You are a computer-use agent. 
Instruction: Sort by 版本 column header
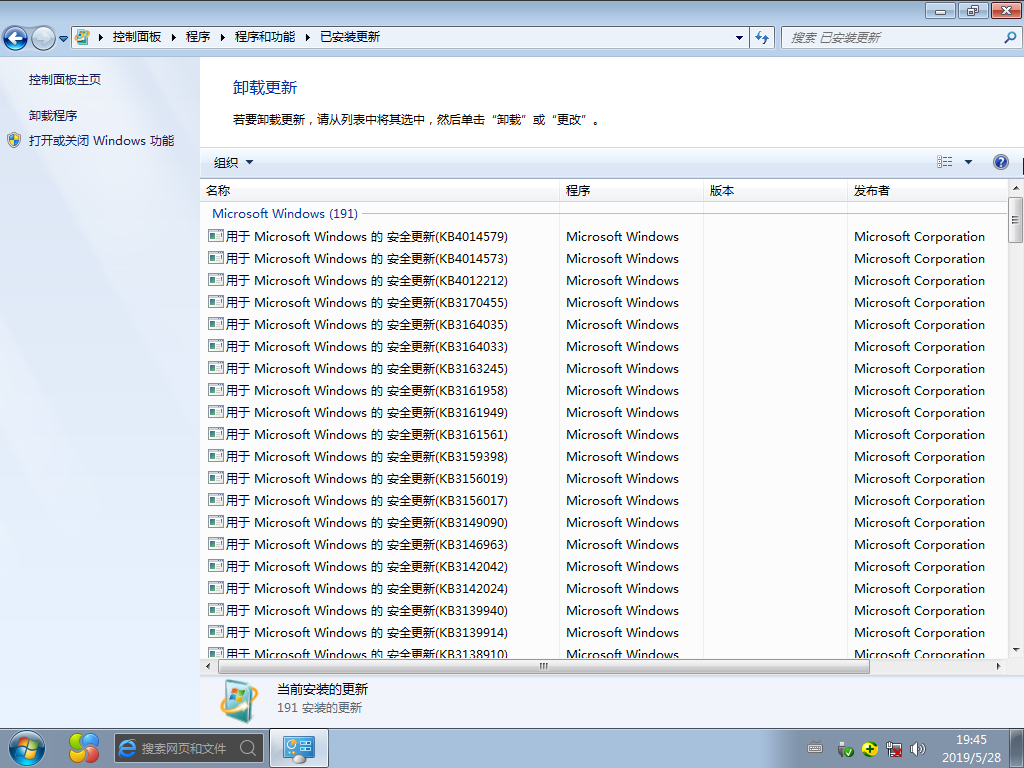pos(775,191)
